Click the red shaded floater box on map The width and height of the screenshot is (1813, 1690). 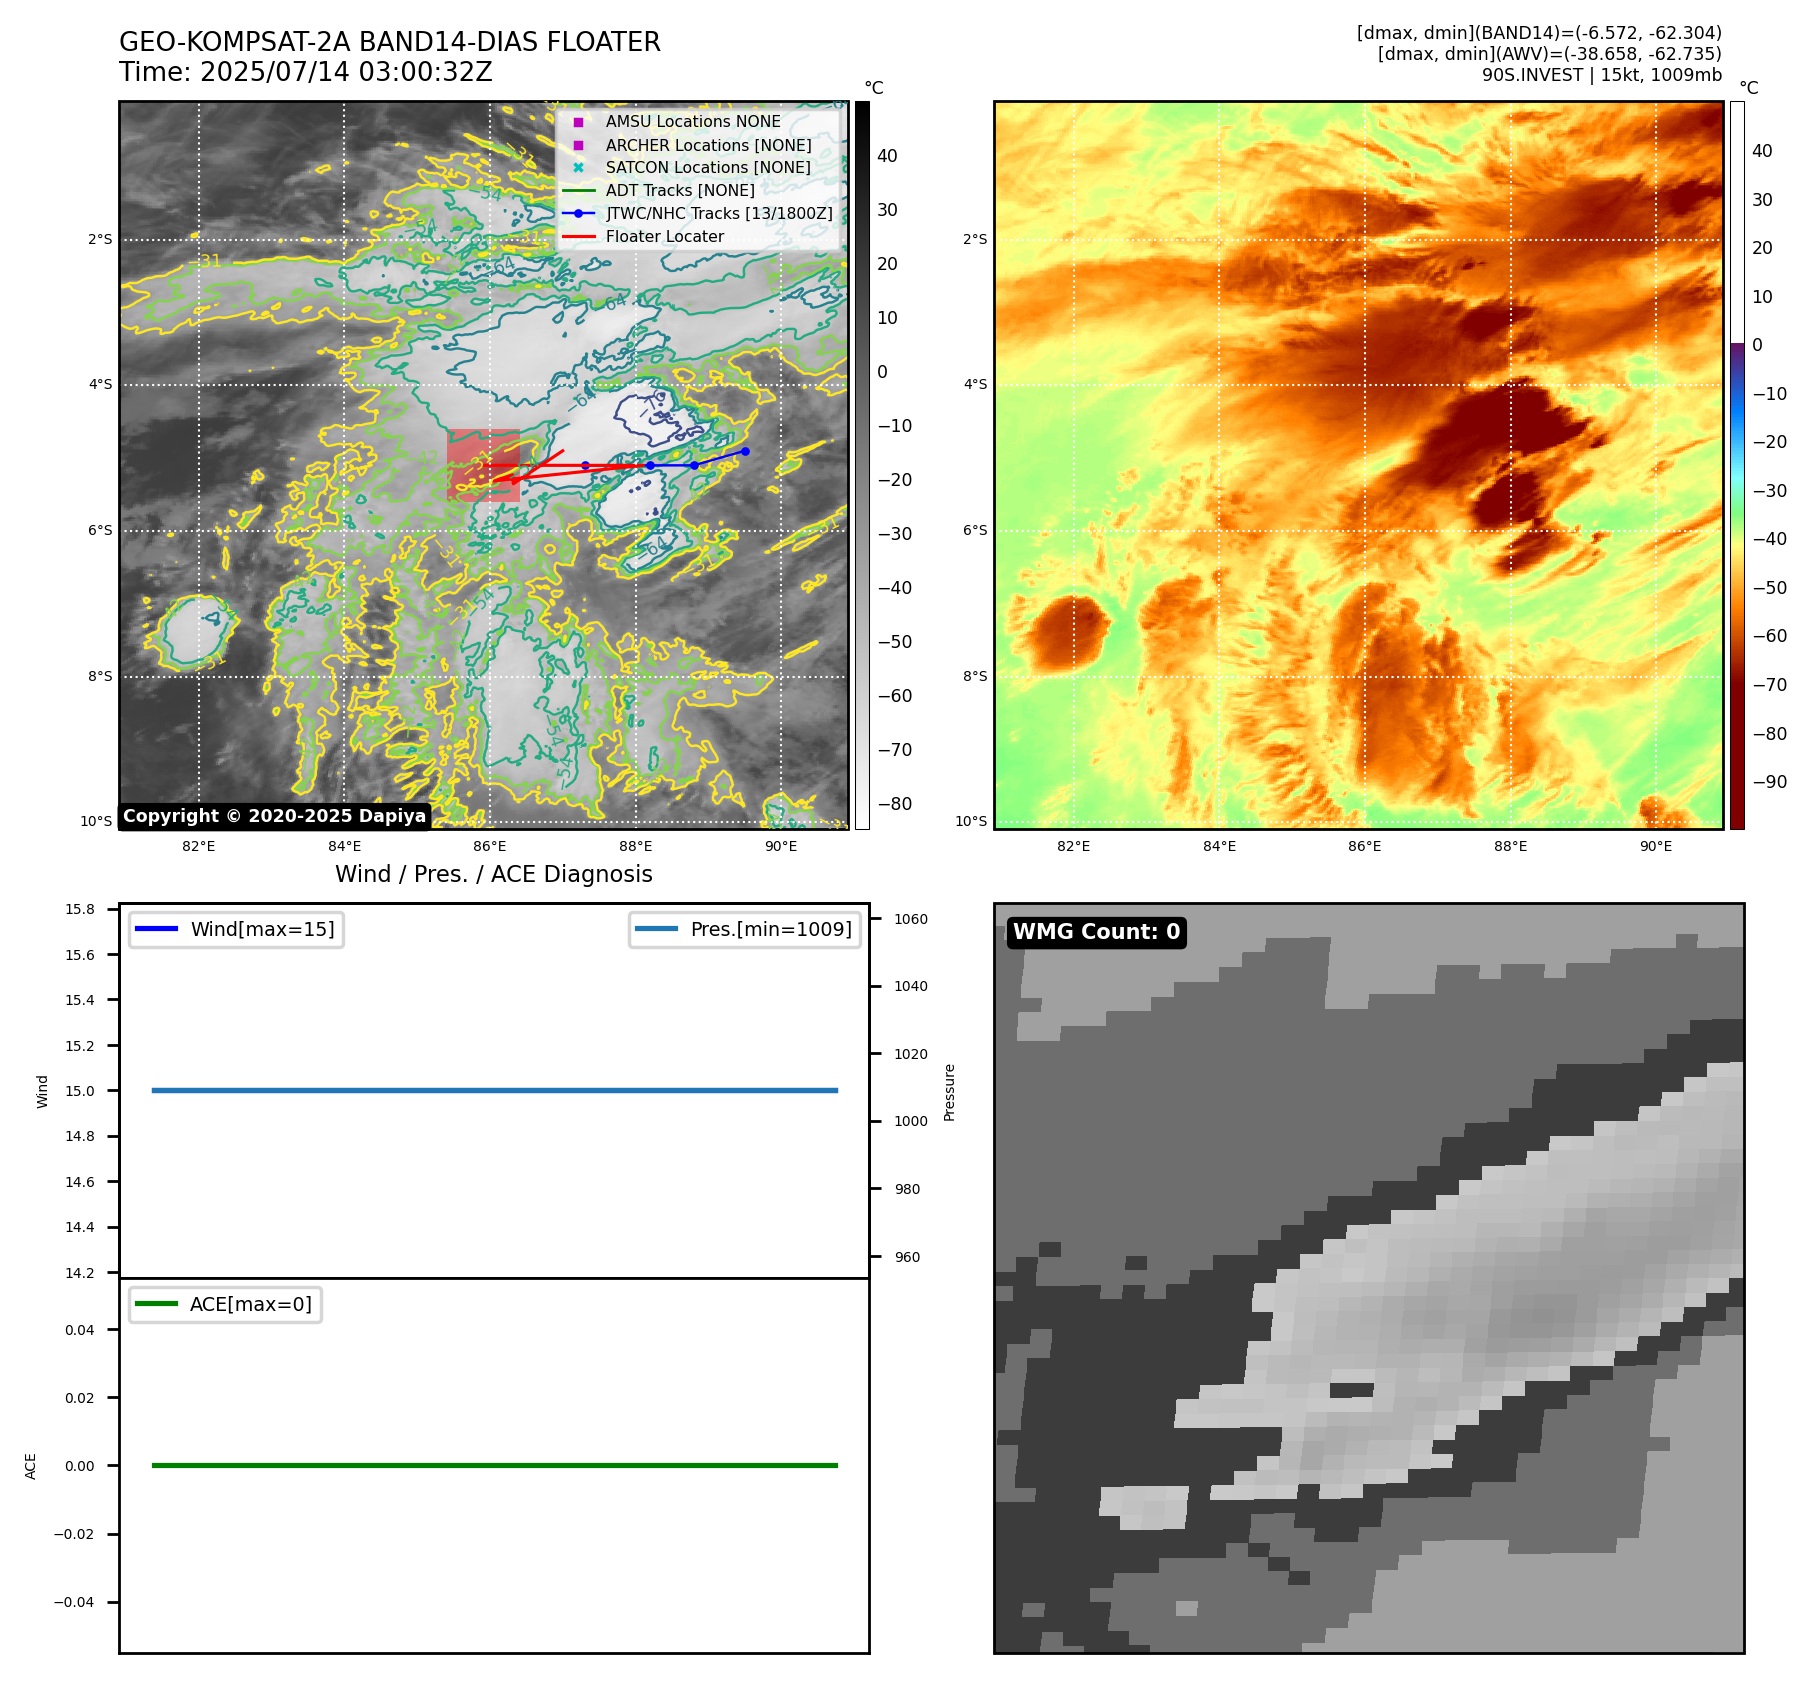pyautogui.click(x=483, y=465)
